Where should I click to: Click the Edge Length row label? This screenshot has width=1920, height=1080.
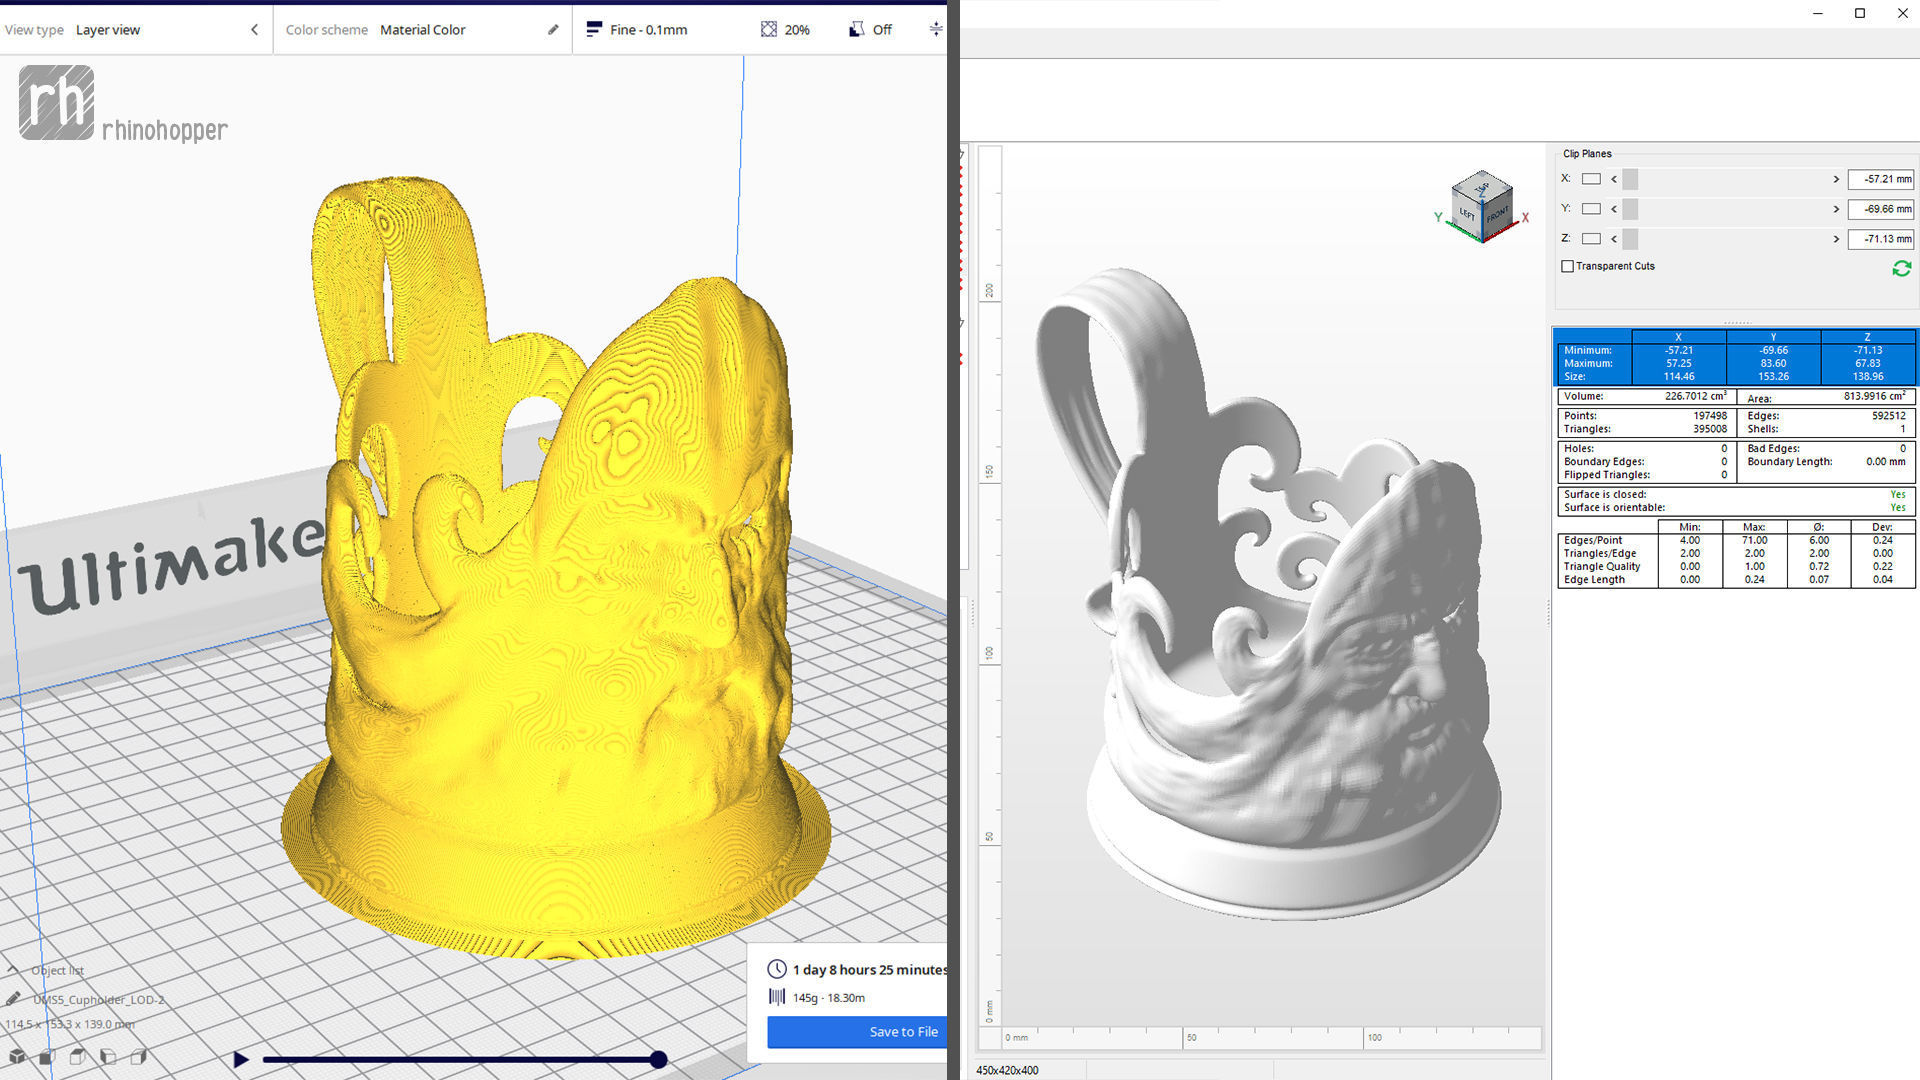point(1594,579)
